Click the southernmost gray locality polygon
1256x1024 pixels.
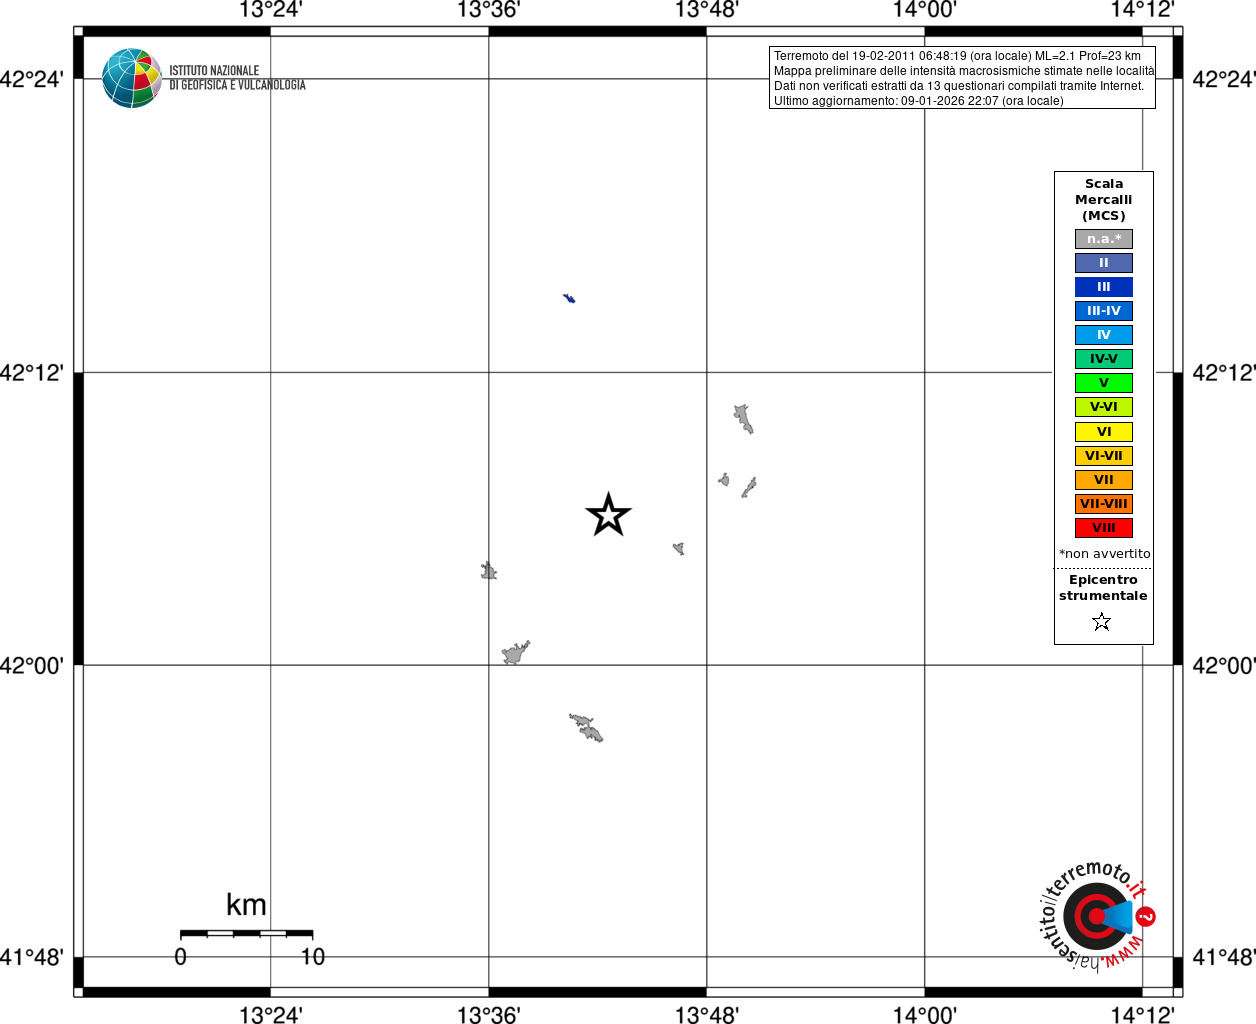point(587,728)
